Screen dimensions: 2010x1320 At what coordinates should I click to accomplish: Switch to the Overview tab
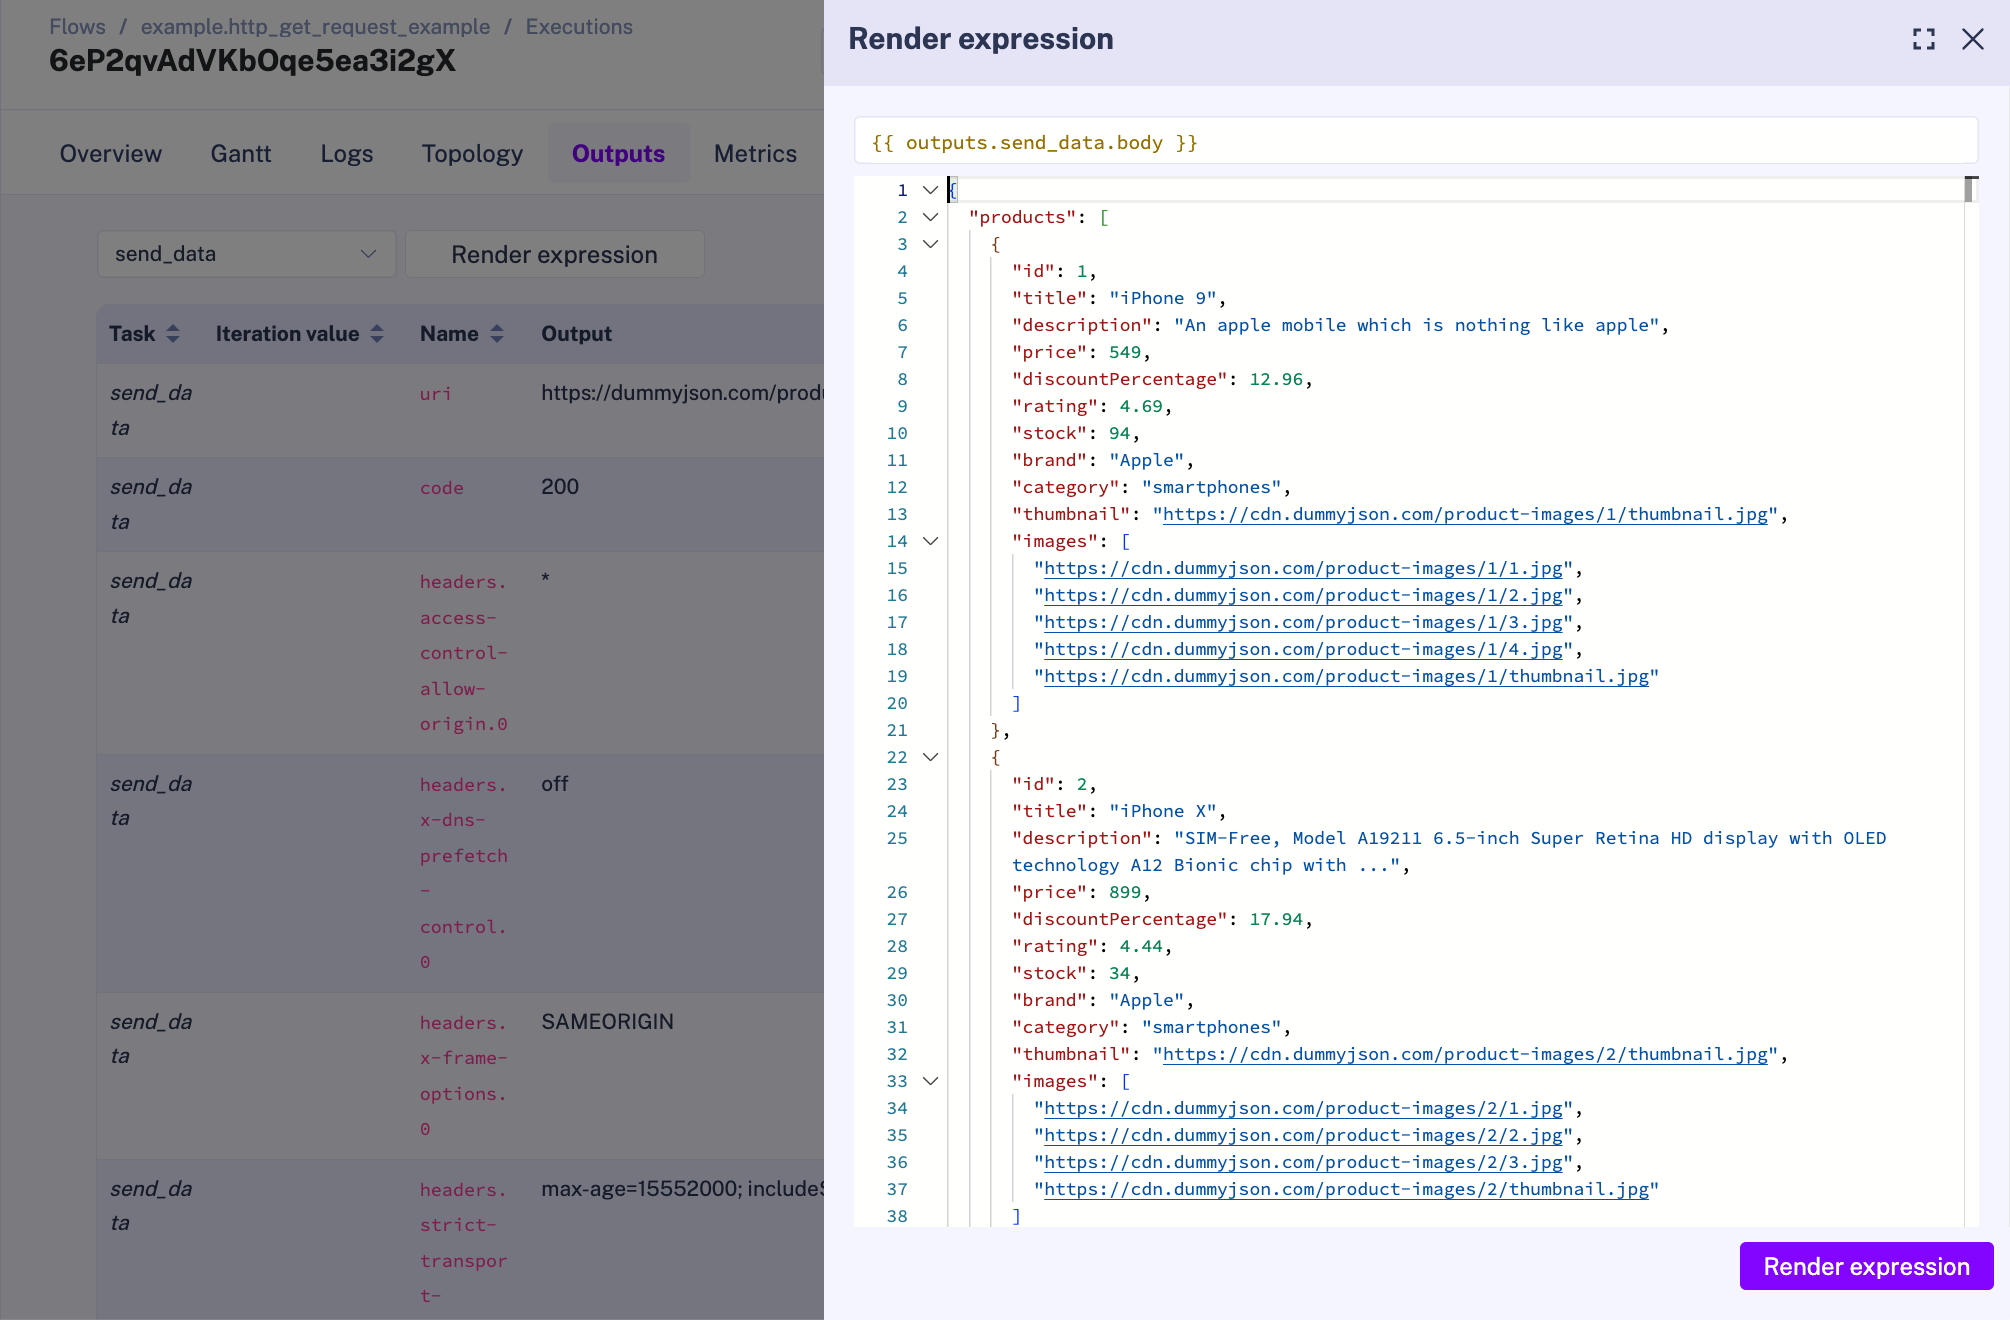click(x=110, y=153)
